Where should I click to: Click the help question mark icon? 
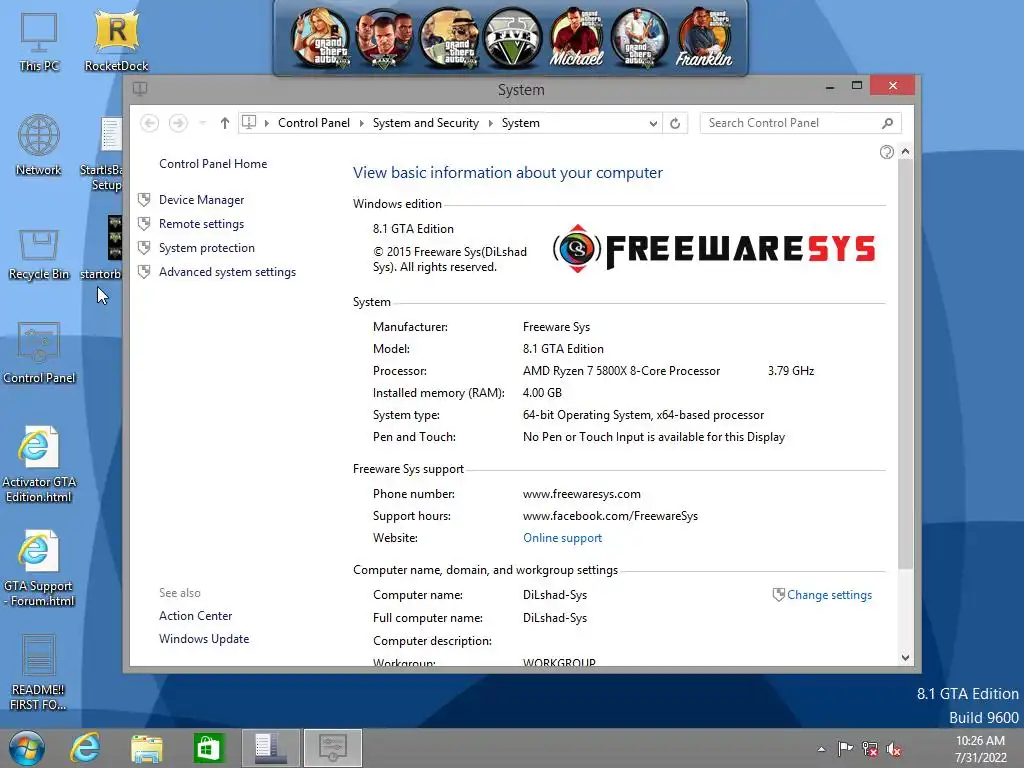tap(886, 152)
